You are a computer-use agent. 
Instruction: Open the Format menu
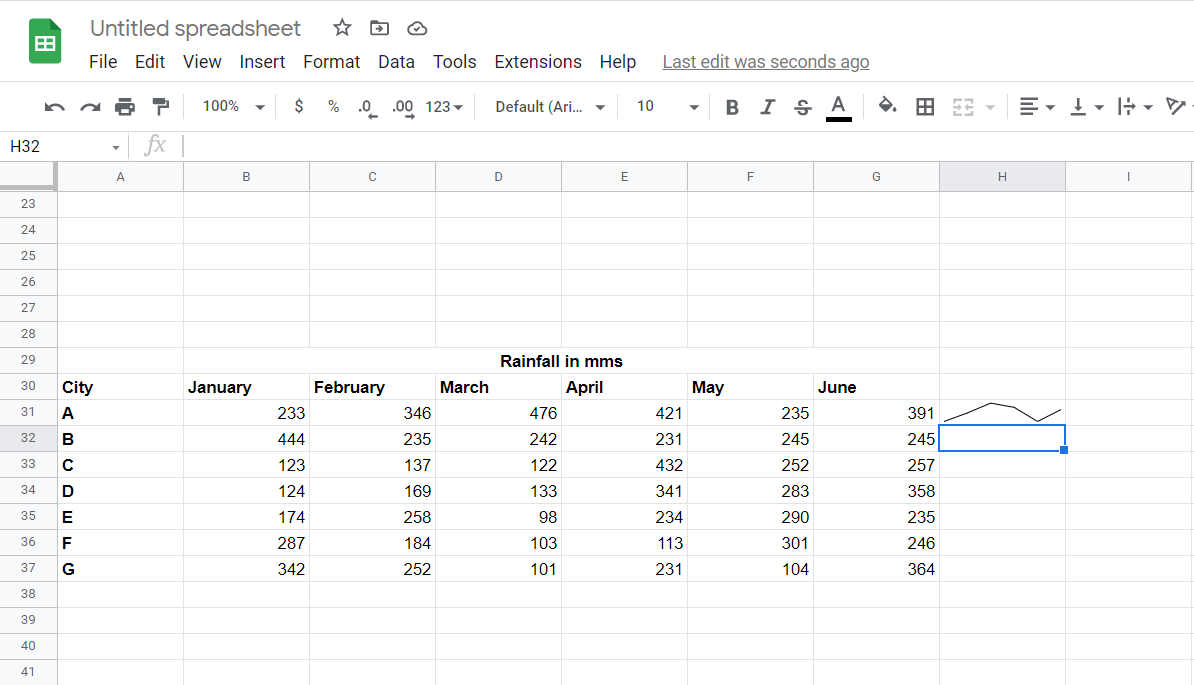tap(331, 62)
